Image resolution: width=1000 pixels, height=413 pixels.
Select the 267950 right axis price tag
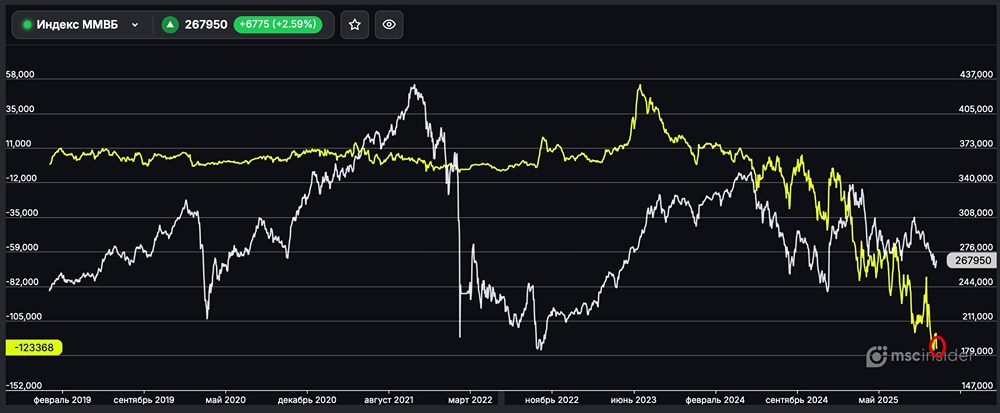pos(970,260)
